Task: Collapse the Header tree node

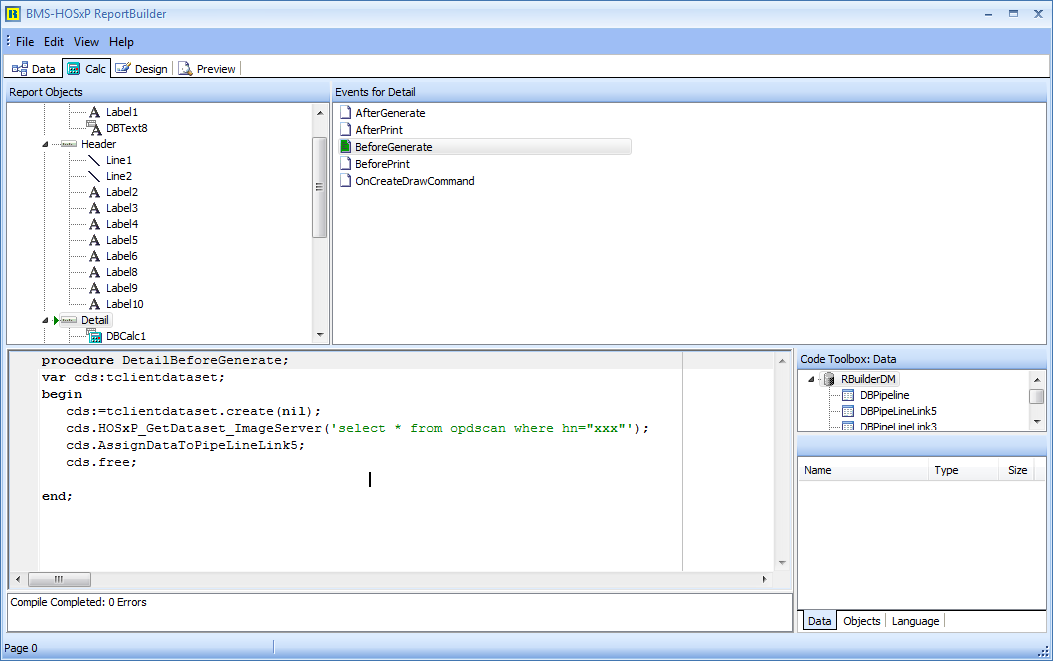Action: [45, 144]
